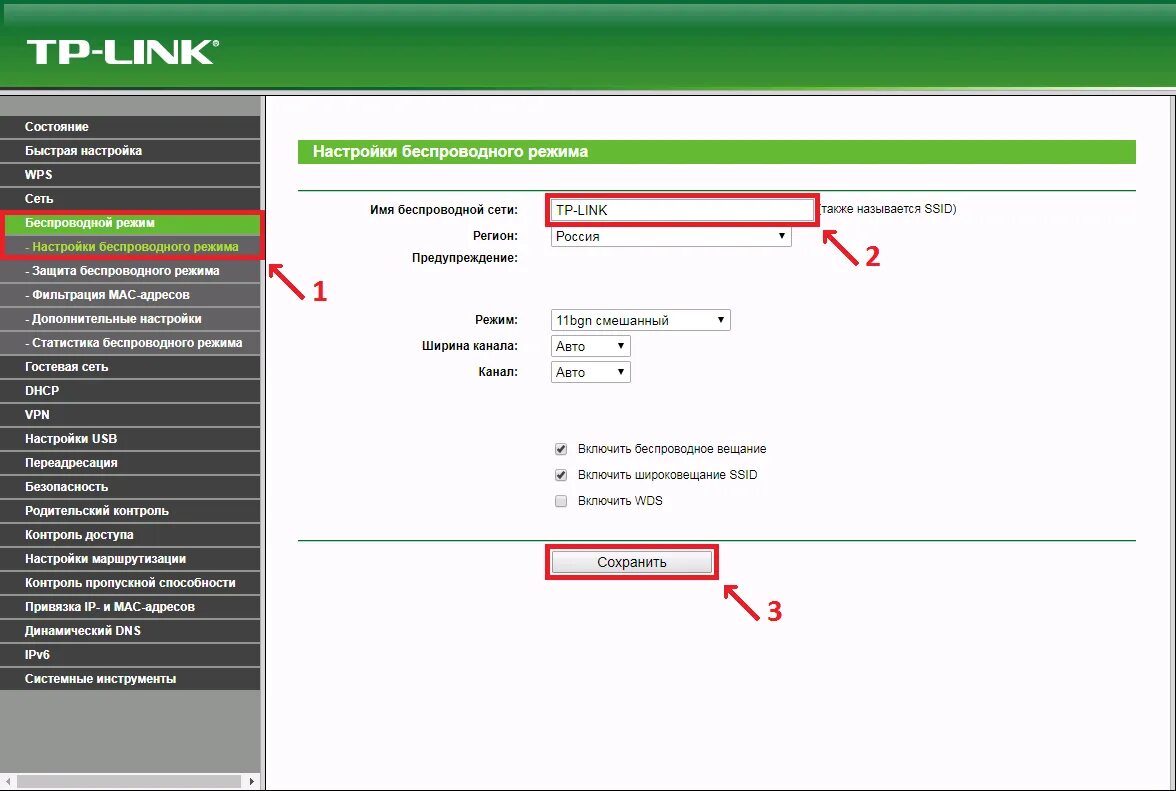Screen dimensions: 1176x791
Task: Open the DHCP menu item
Action: 130,391
